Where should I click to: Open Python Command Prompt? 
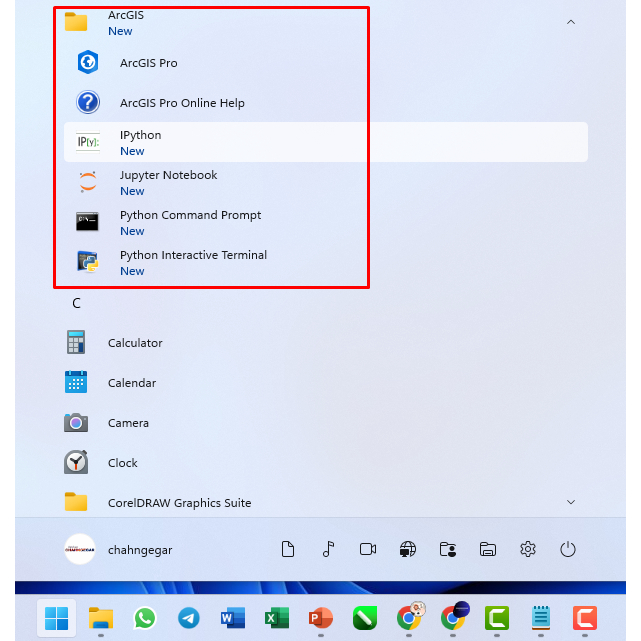(190, 222)
